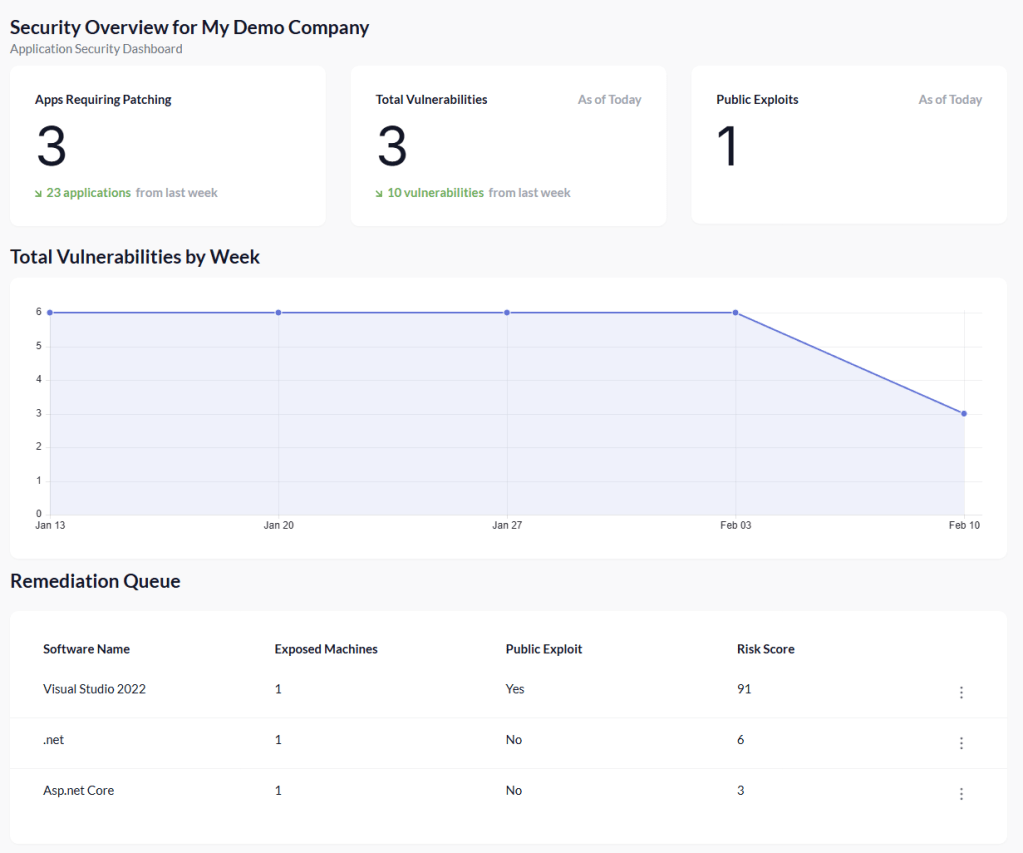Sort by the Software Name column header
The height and width of the screenshot is (853, 1023).
pos(86,649)
